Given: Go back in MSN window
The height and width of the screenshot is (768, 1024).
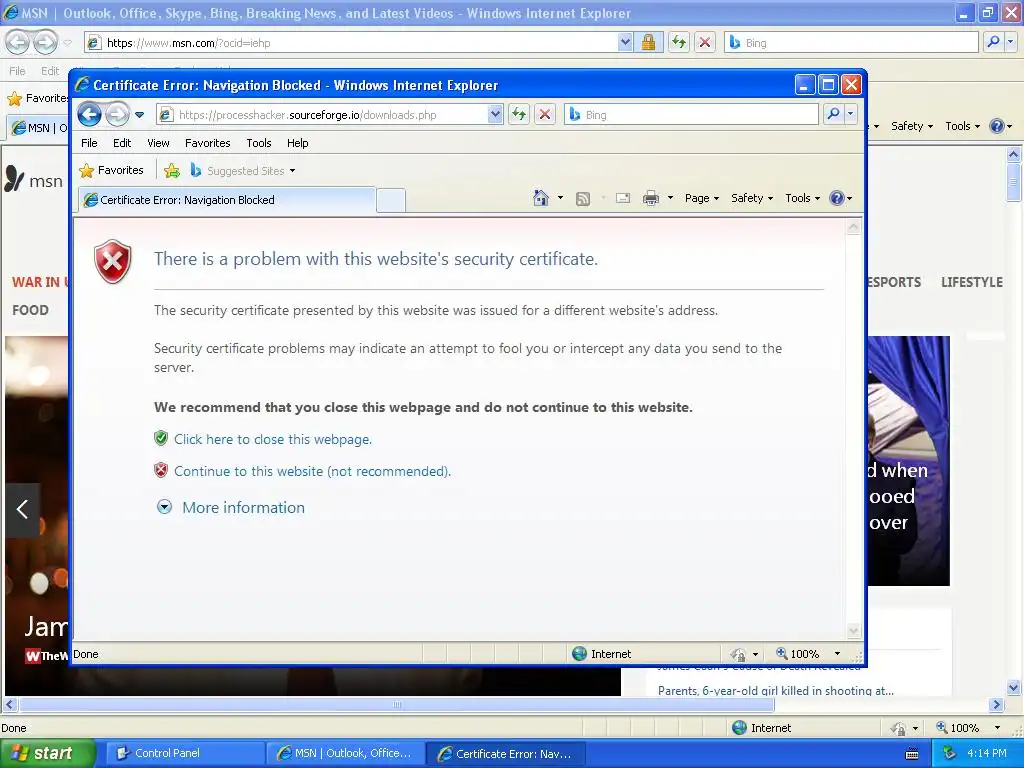Looking at the screenshot, I should point(18,42).
